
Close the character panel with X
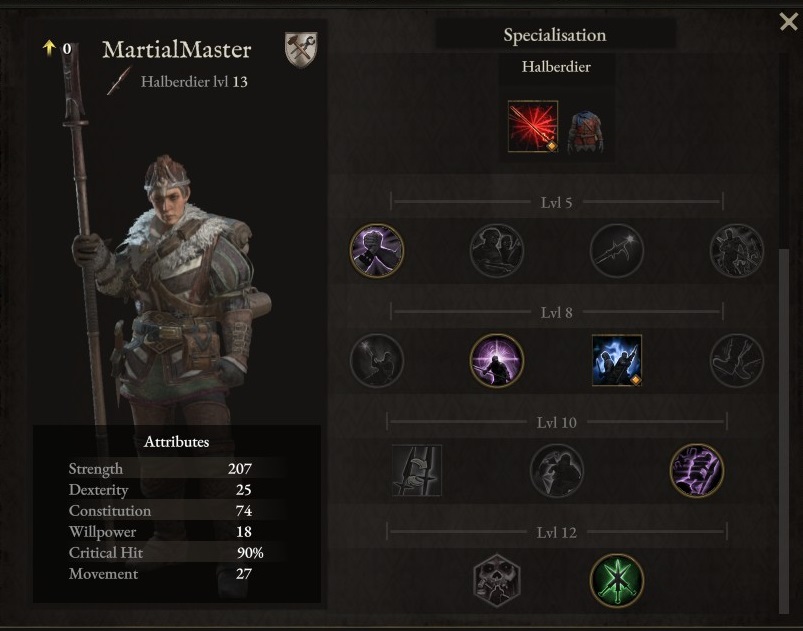point(788,22)
